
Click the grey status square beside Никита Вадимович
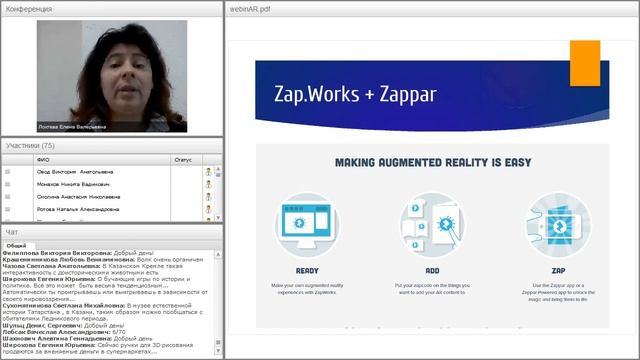click(x=7, y=184)
